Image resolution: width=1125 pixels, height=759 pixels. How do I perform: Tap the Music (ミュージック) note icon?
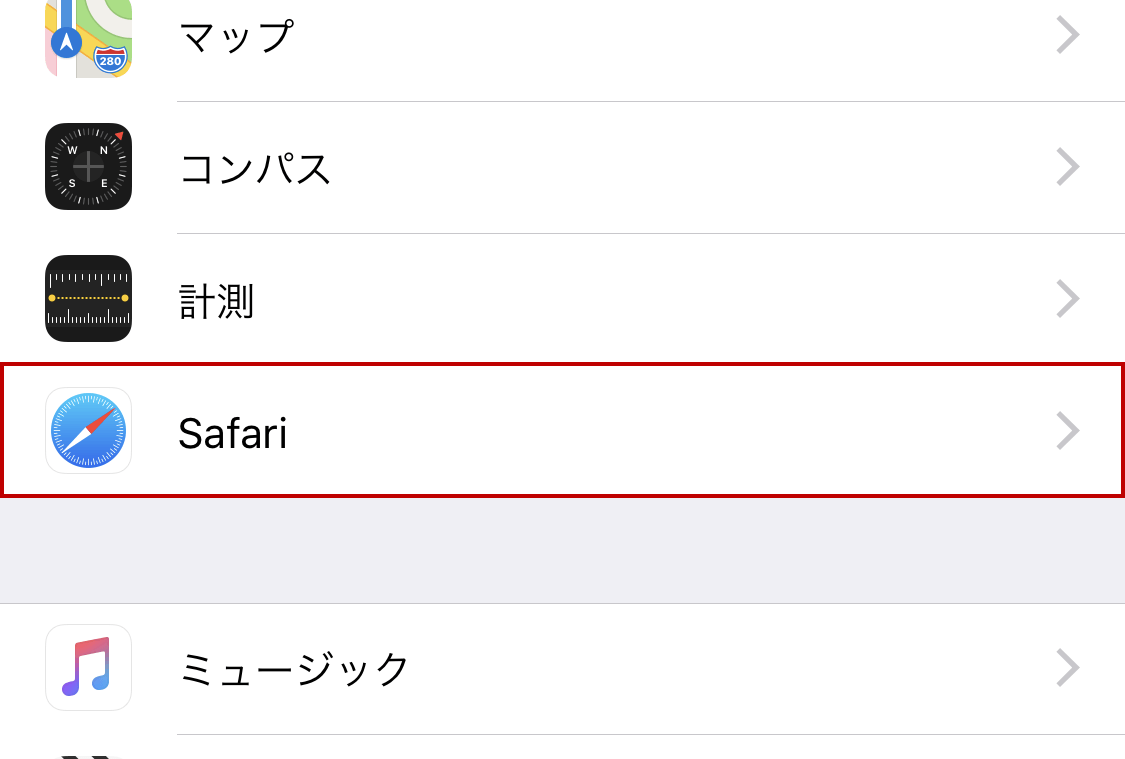click(88, 667)
